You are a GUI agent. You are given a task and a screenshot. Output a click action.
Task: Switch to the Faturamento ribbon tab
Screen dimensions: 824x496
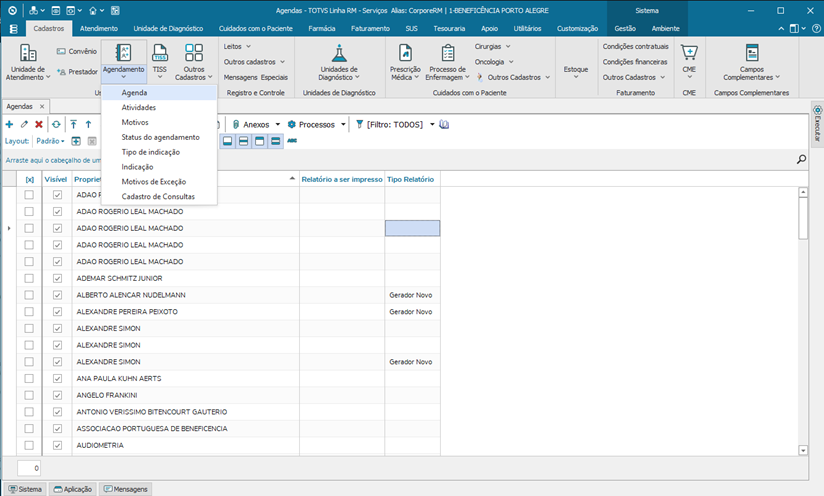click(370, 28)
